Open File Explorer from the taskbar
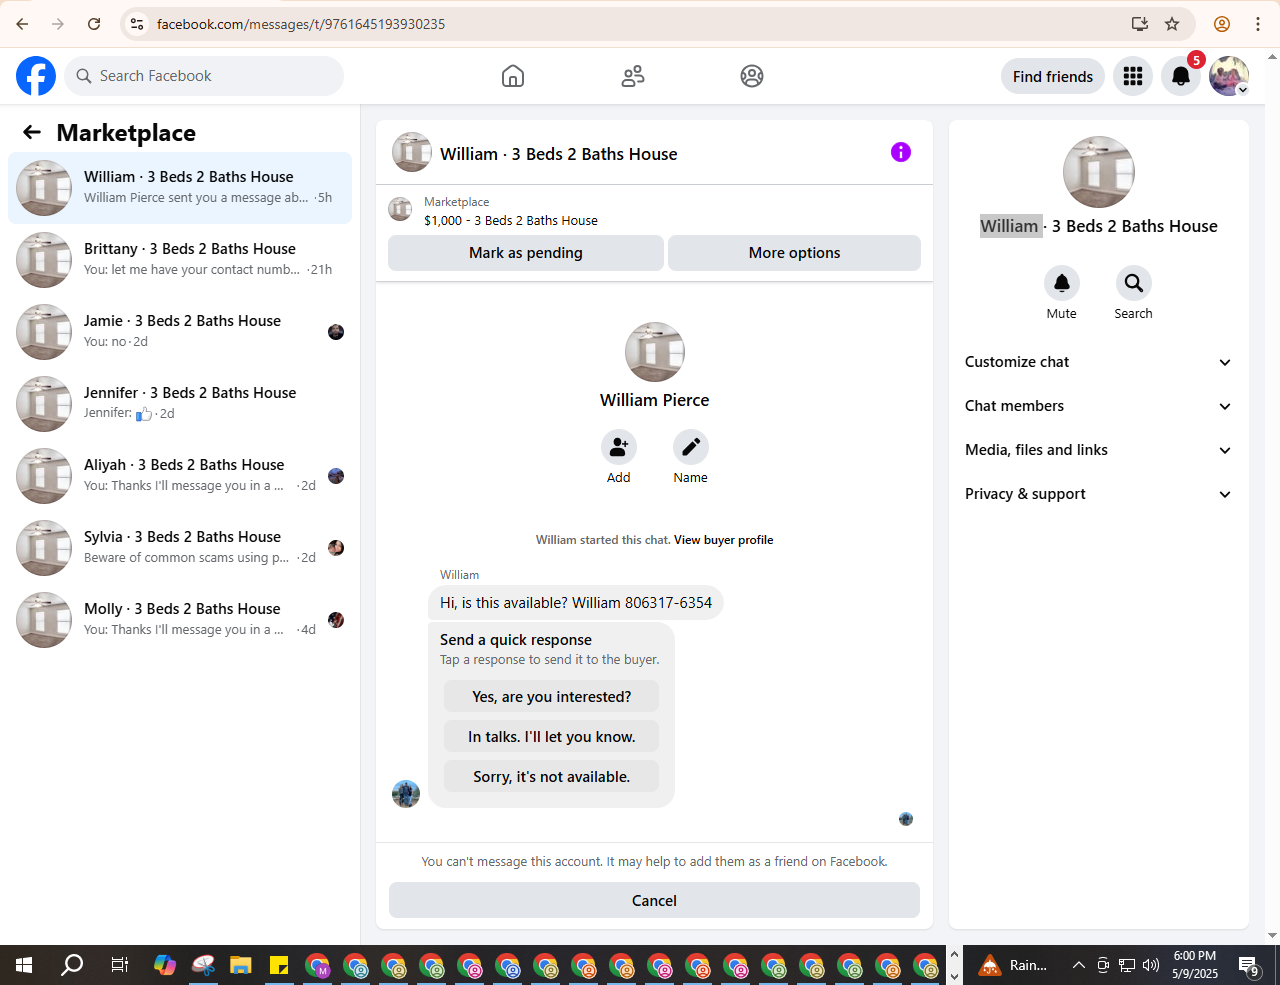Screen dimensions: 1280x985 (x=241, y=965)
